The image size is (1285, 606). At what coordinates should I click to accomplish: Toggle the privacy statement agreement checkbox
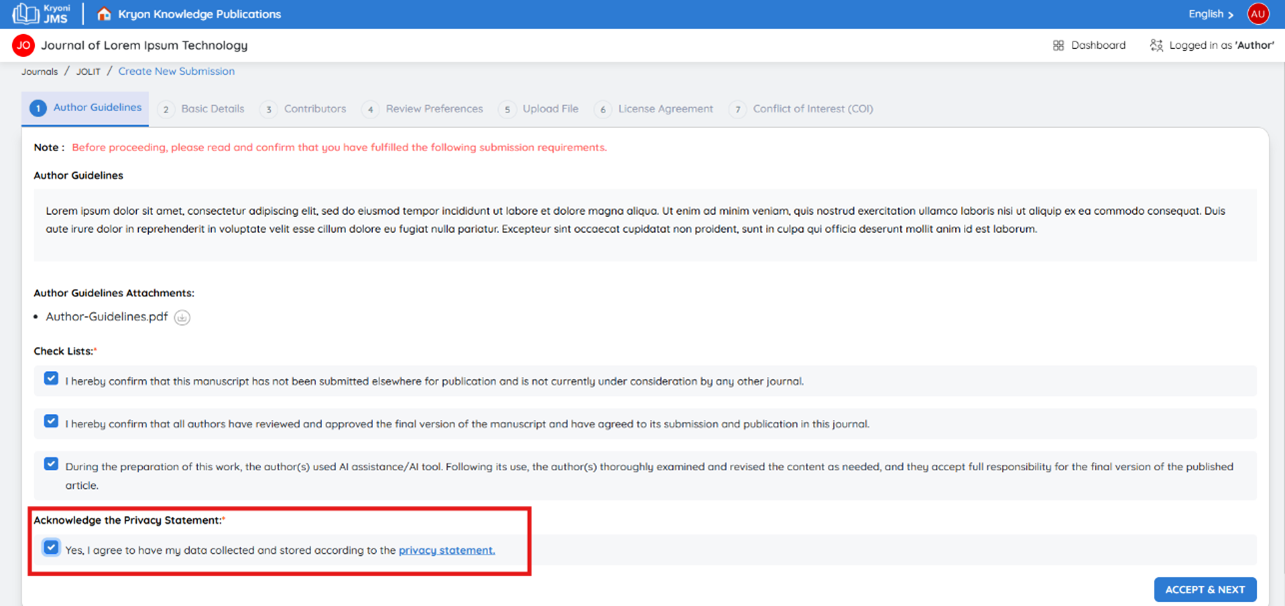(x=51, y=548)
